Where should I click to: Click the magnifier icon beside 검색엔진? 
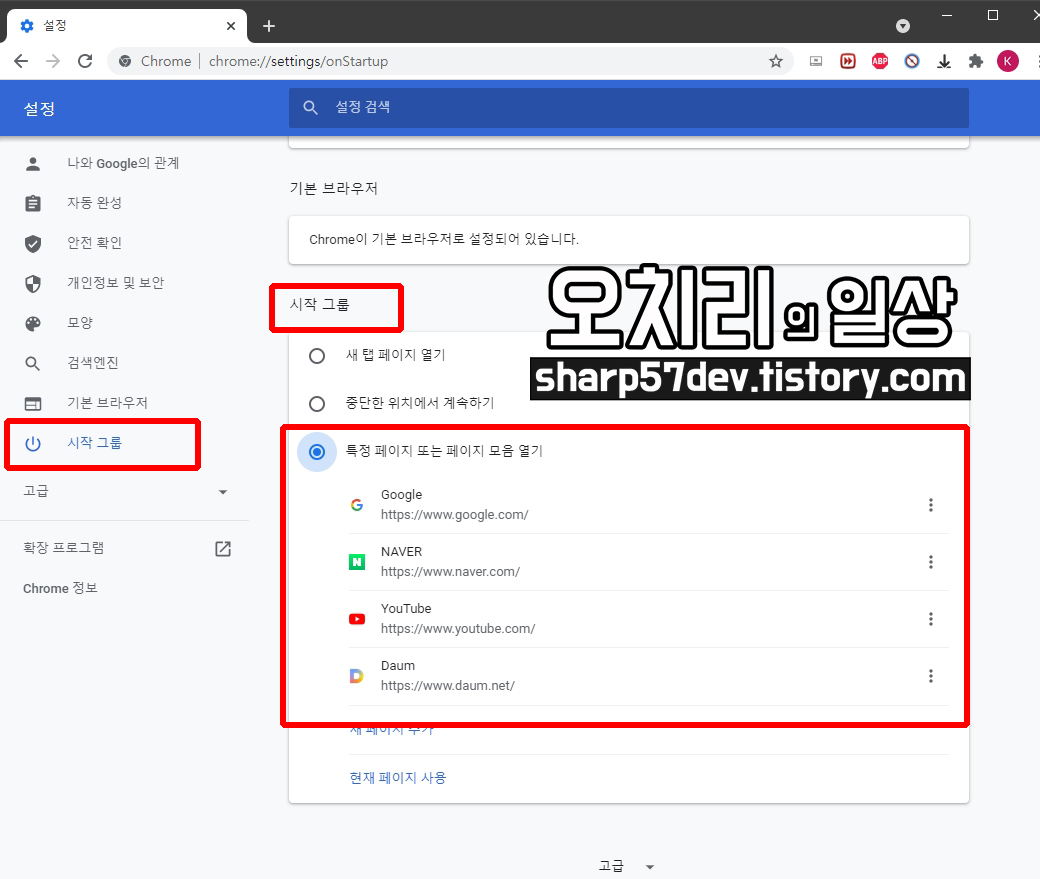(32, 364)
